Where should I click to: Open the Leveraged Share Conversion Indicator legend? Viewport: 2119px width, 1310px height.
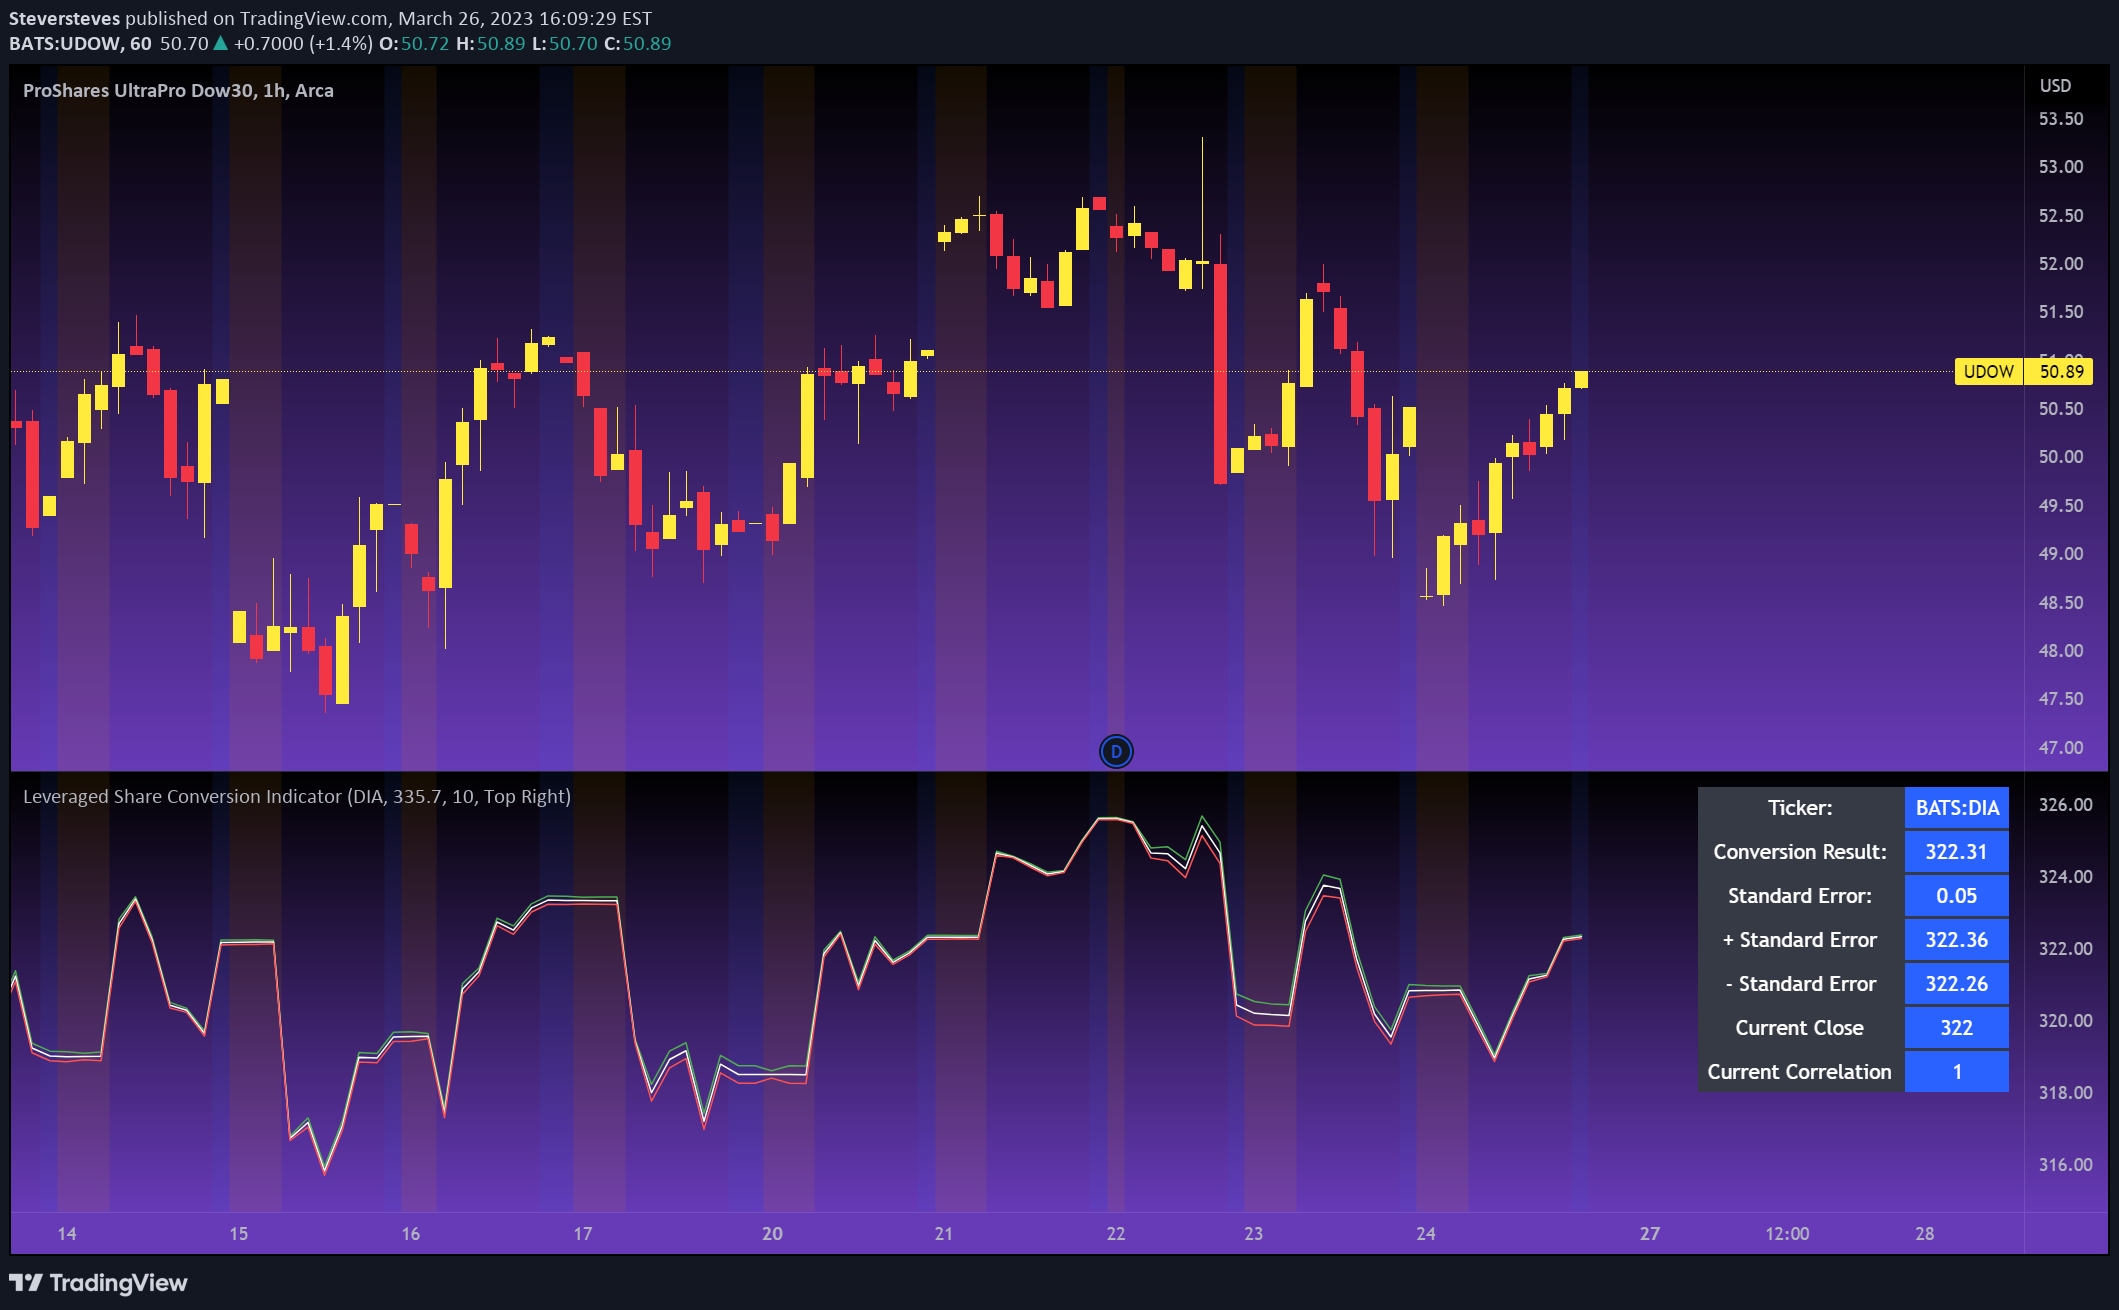click(297, 796)
